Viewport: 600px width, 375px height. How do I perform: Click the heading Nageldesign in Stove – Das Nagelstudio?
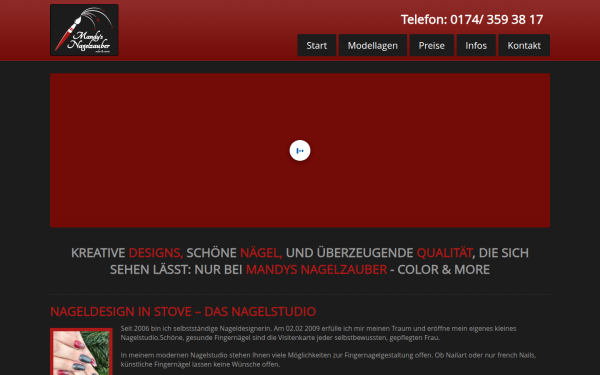click(x=183, y=311)
